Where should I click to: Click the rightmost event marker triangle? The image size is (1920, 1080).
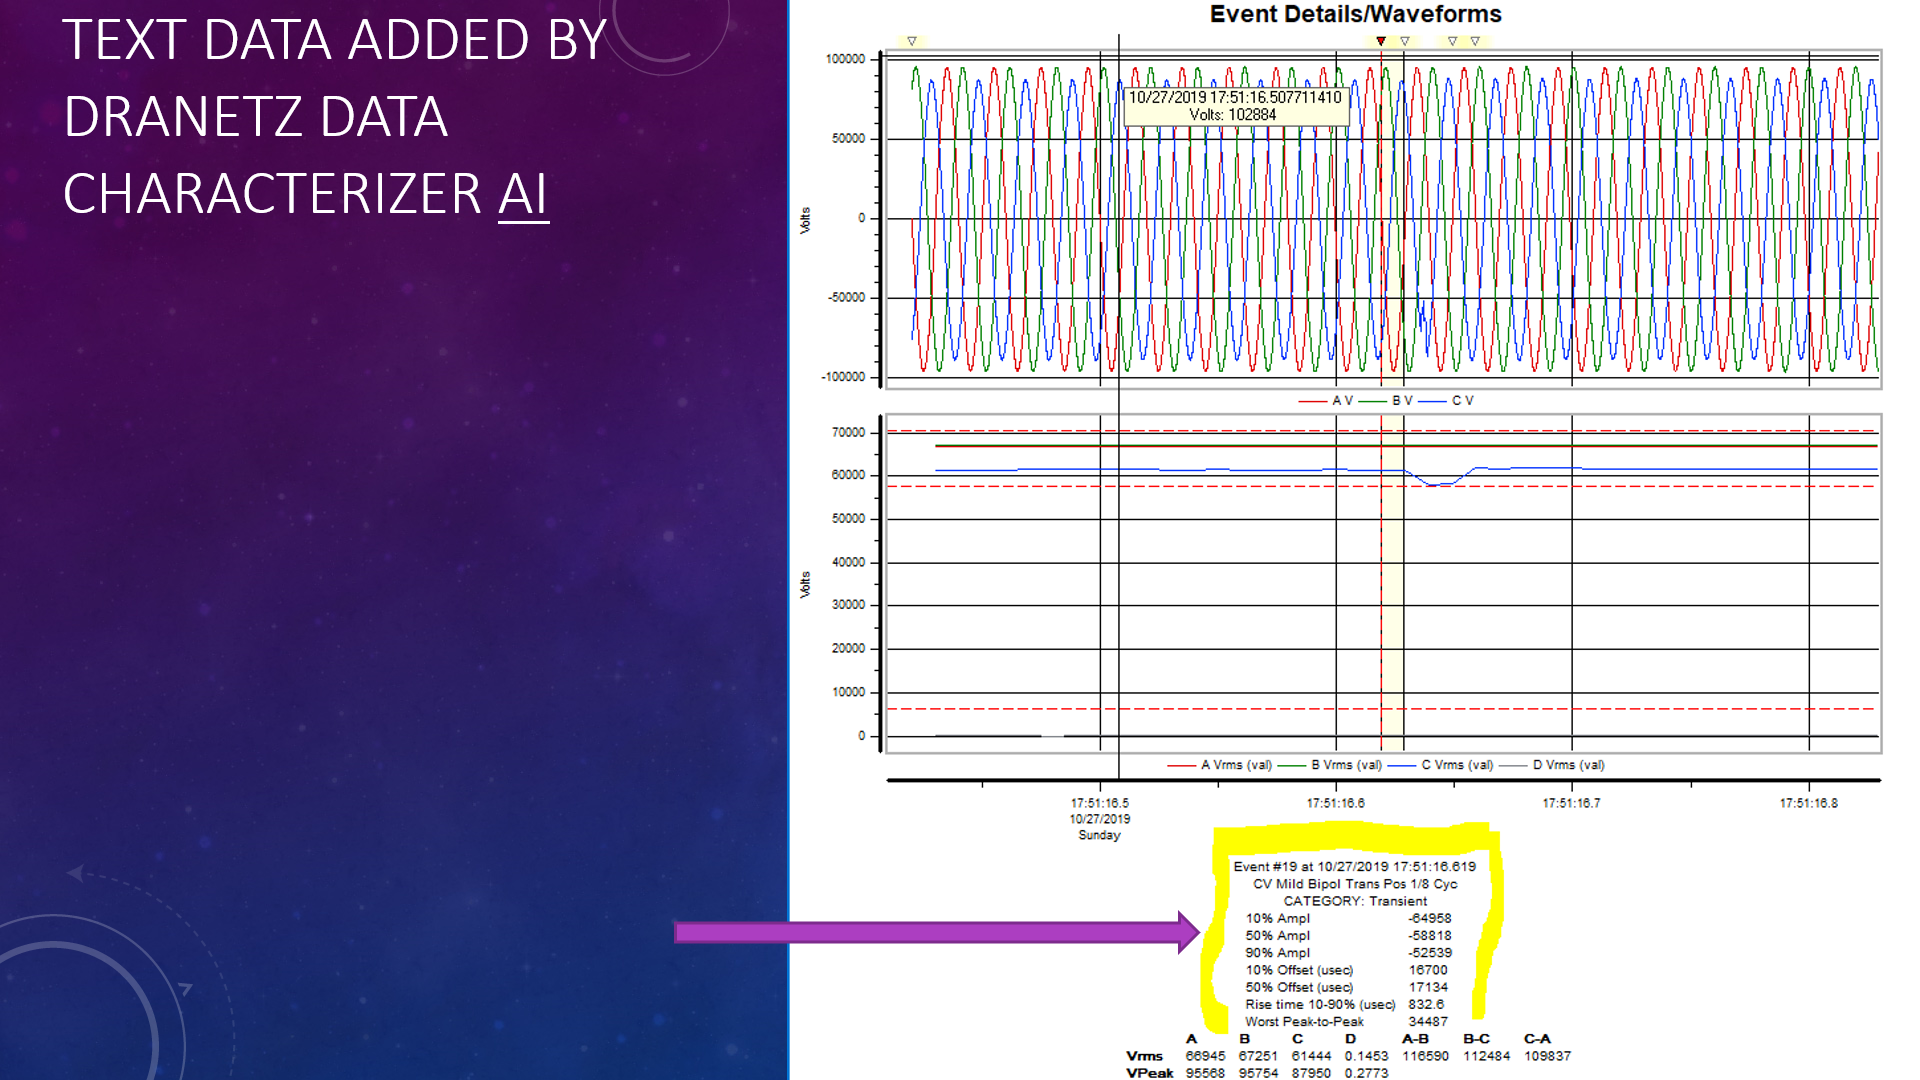click(x=1475, y=41)
